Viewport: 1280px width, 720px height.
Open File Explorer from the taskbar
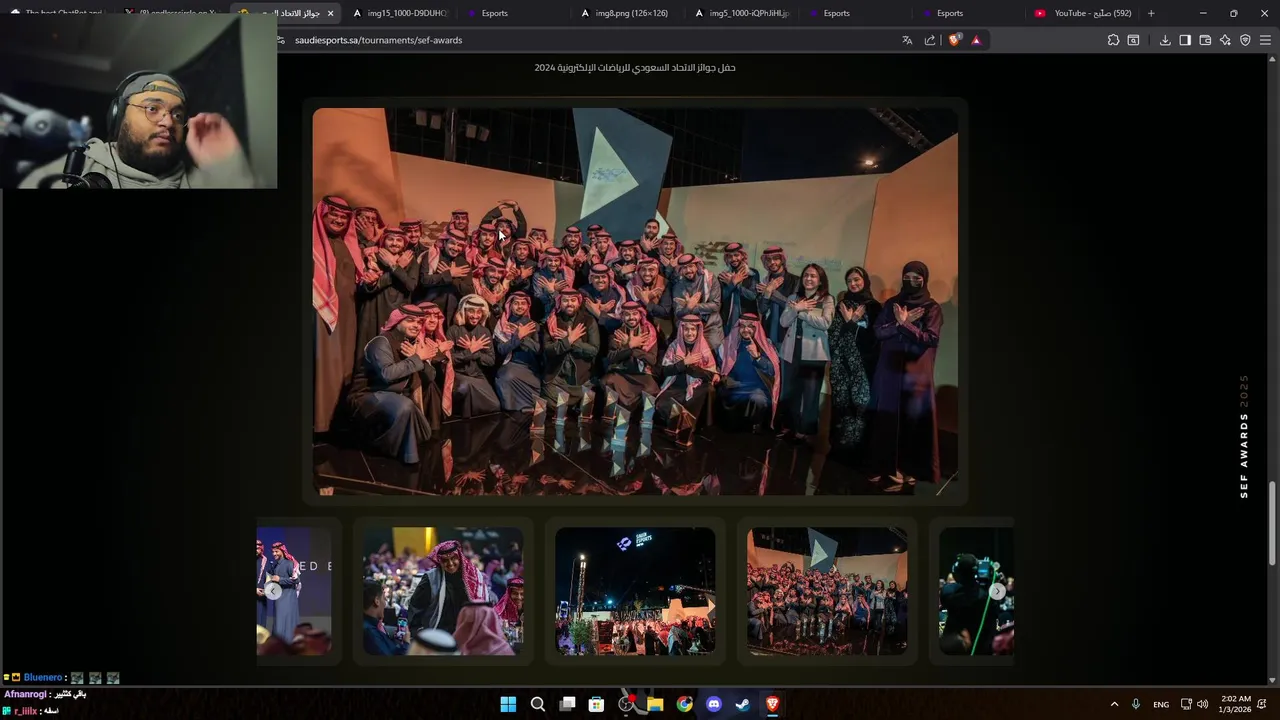pyautogui.click(x=655, y=704)
